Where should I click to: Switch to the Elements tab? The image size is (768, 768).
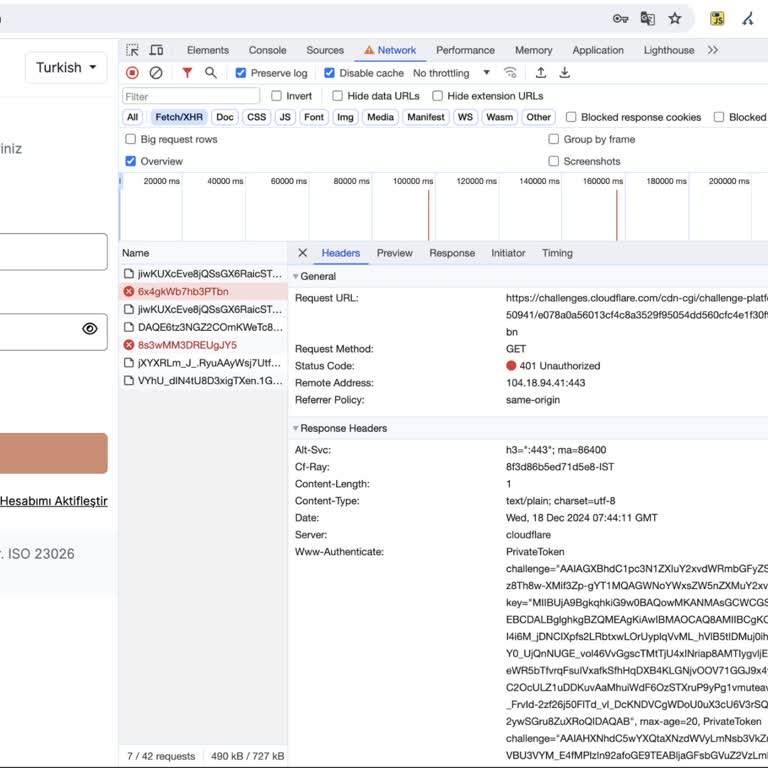coord(208,50)
